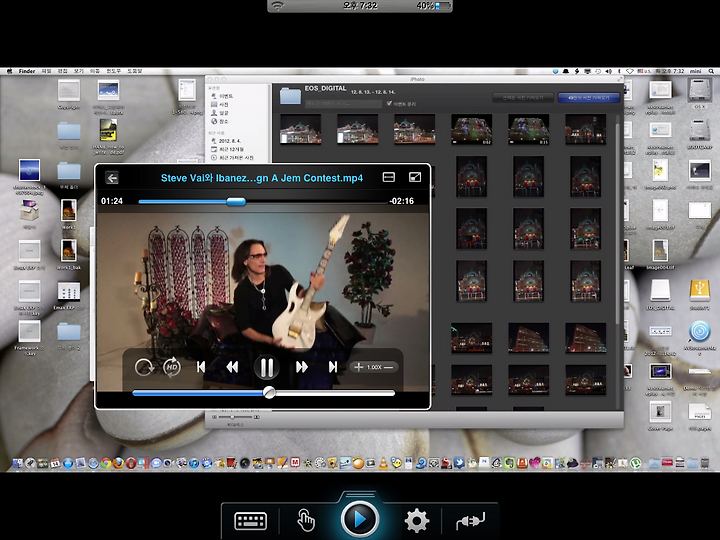Open the Apple menu
The height and width of the screenshot is (540, 720).
[x=9, y=71]
